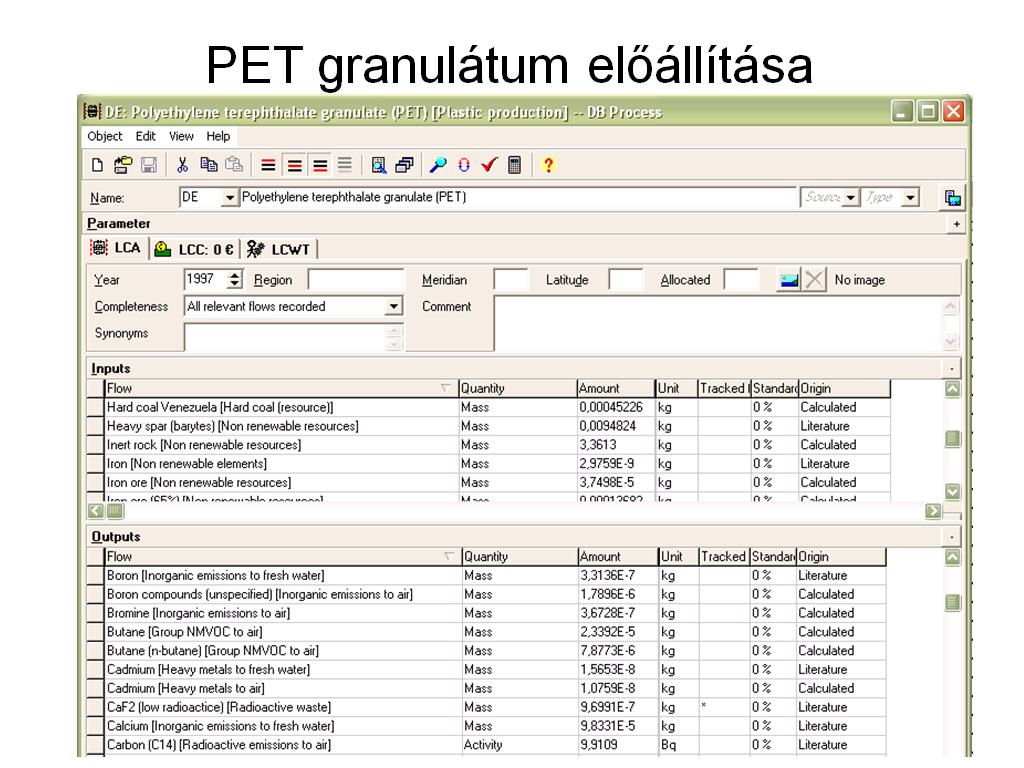Select the Carbon (C14) output flow row
Image resolution: width=1024 pixels, height=768 pixels.
(x=487, y=745)
